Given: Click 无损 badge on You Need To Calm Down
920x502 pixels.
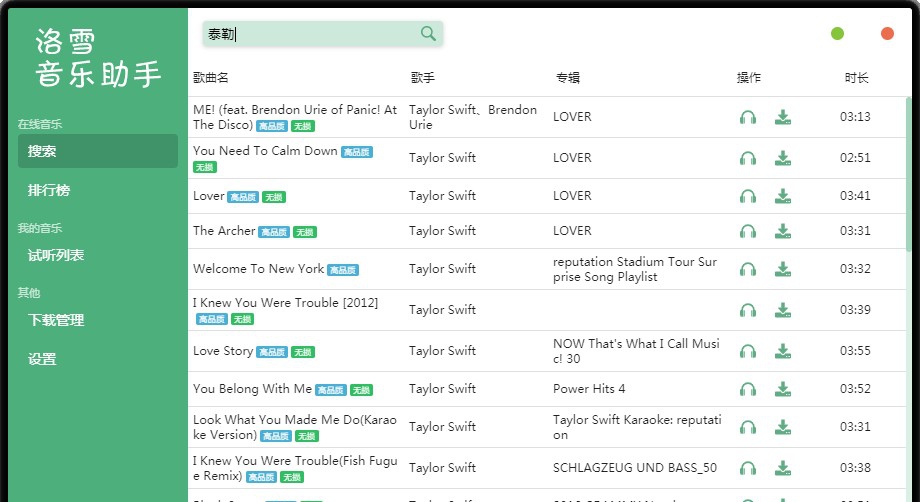Looking at the screenshot, I should [x=205, y=167].
